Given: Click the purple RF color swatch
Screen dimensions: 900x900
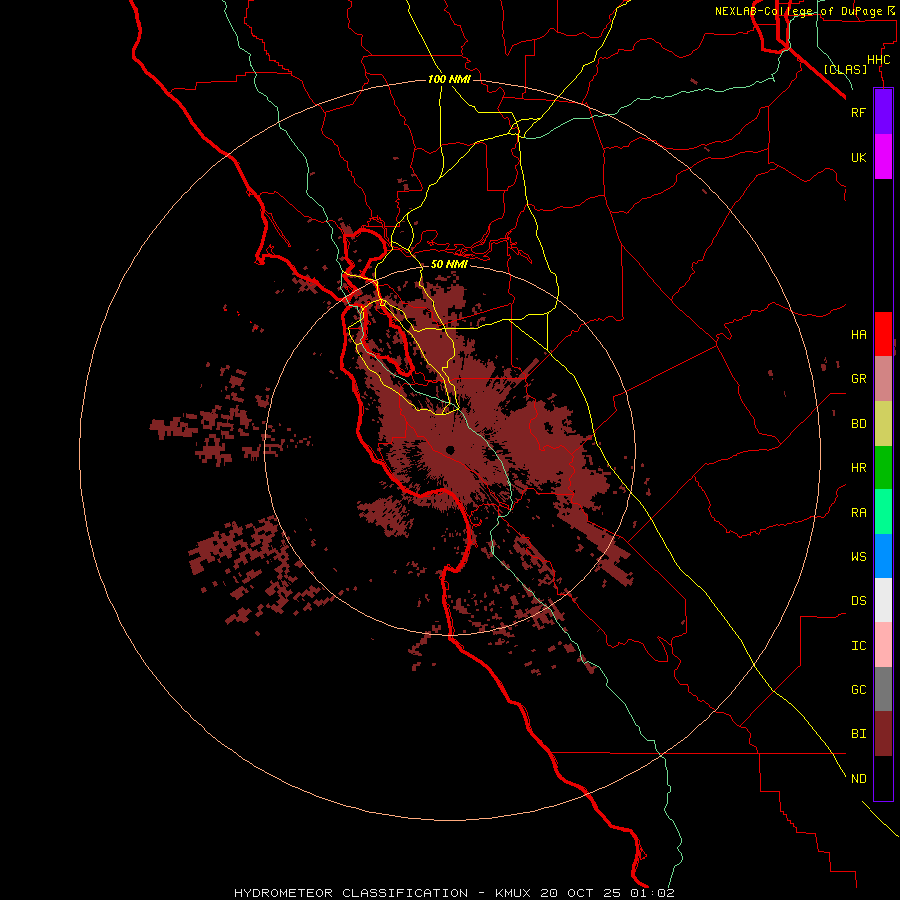Looking at the screenshot, I should click(x=883, y=112).
